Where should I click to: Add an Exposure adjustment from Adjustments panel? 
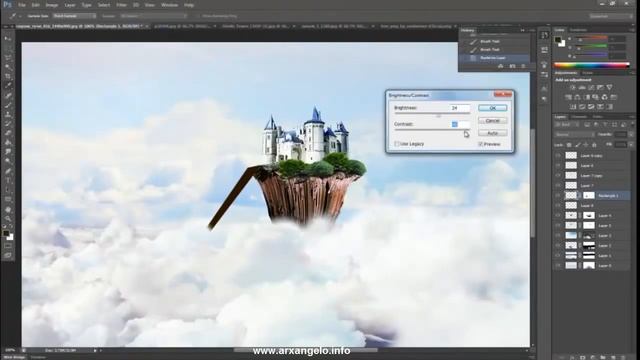pyautogui.click(x=600, y=87)
